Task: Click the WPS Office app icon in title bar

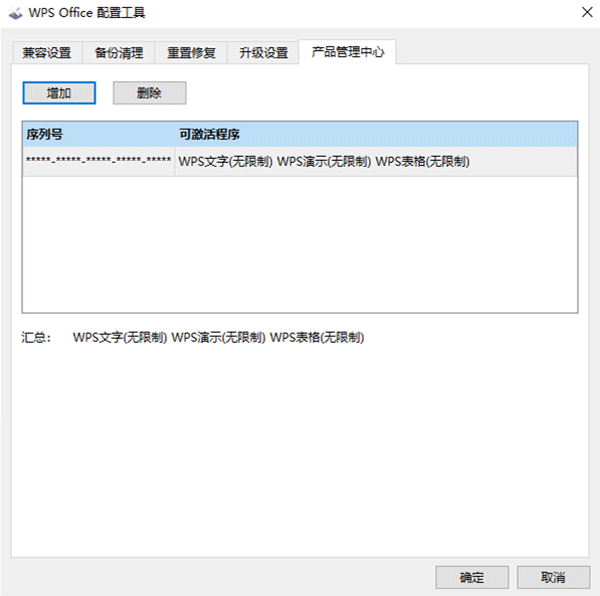Action: click(16, 13)
